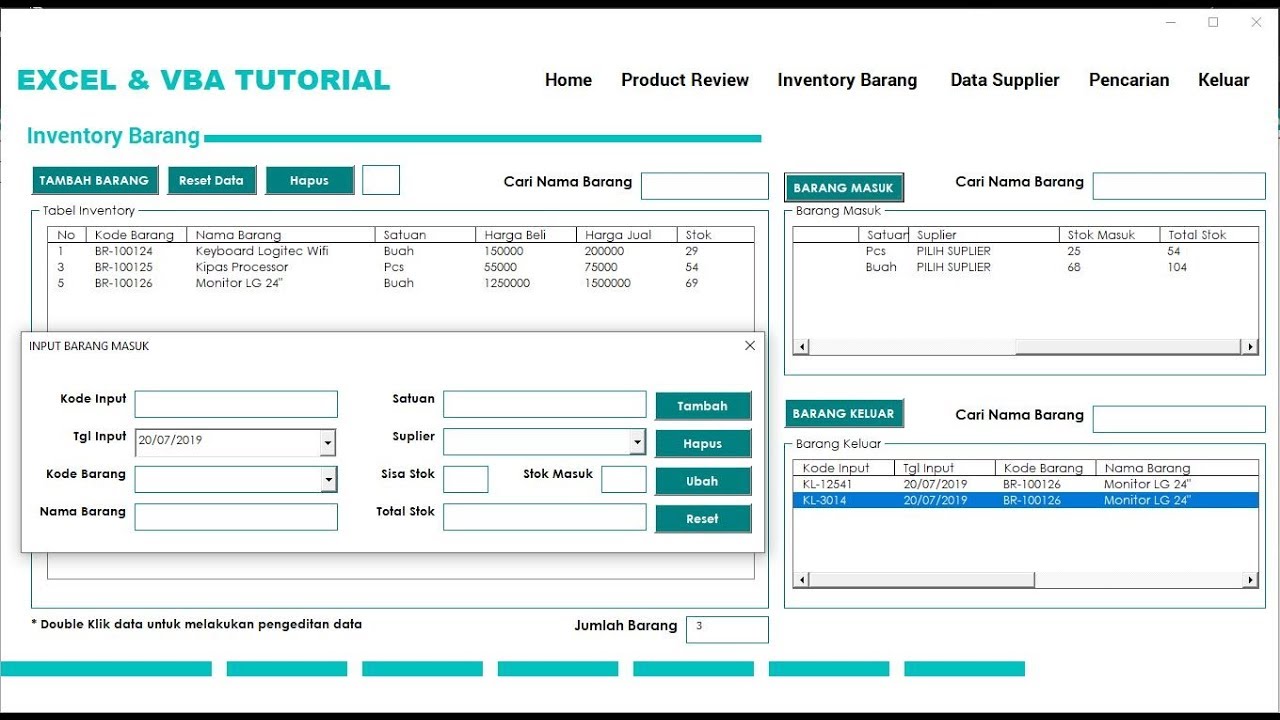Click the '1250000' Harga Beli cell
The width and height of the screenshot is (1280, 720).
coord(507,283)
